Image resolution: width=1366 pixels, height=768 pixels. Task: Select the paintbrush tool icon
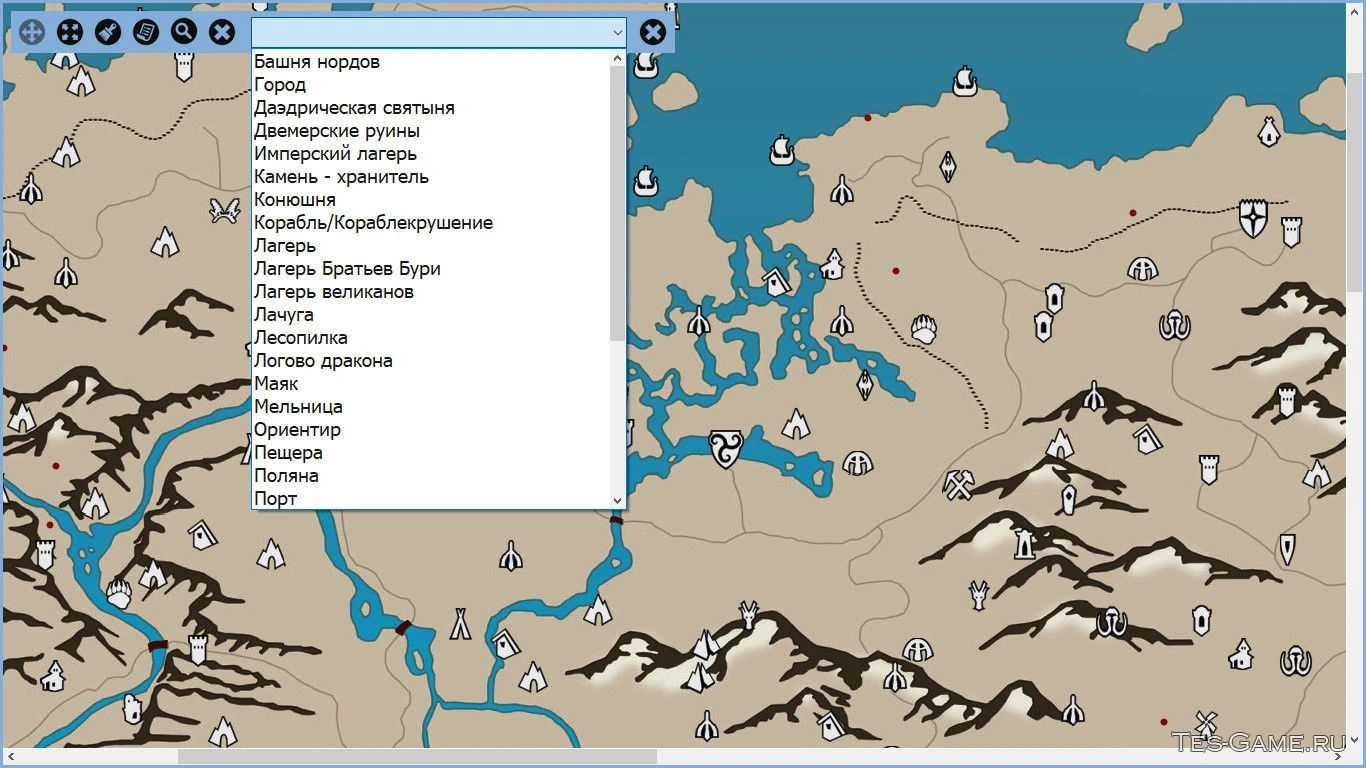pos(108,32)
